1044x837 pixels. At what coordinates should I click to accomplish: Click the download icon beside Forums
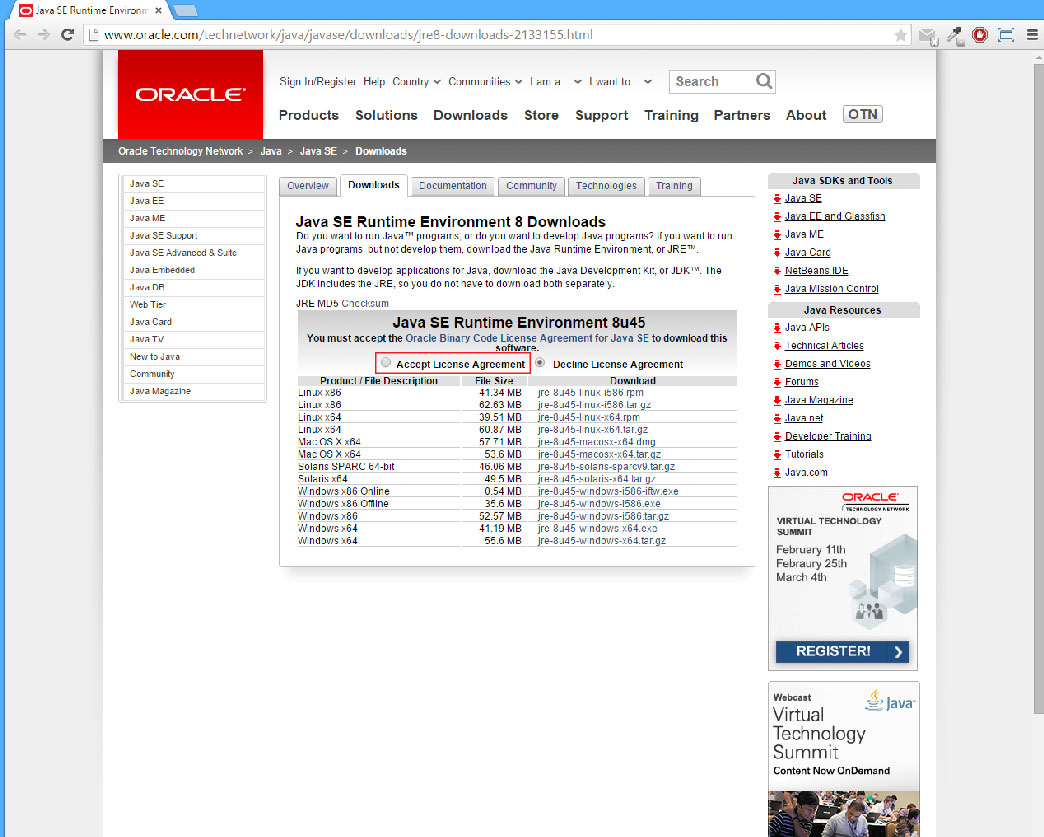click(777, 382)
